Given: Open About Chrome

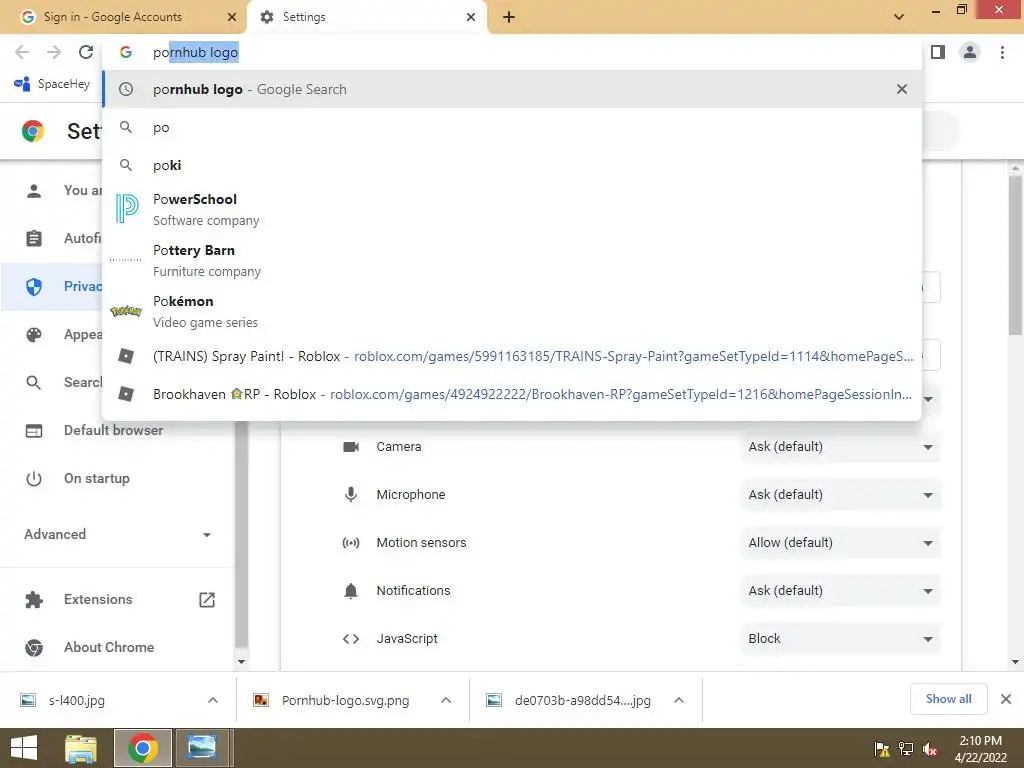Looking at the screenshot, I should [x=109, y=647].
